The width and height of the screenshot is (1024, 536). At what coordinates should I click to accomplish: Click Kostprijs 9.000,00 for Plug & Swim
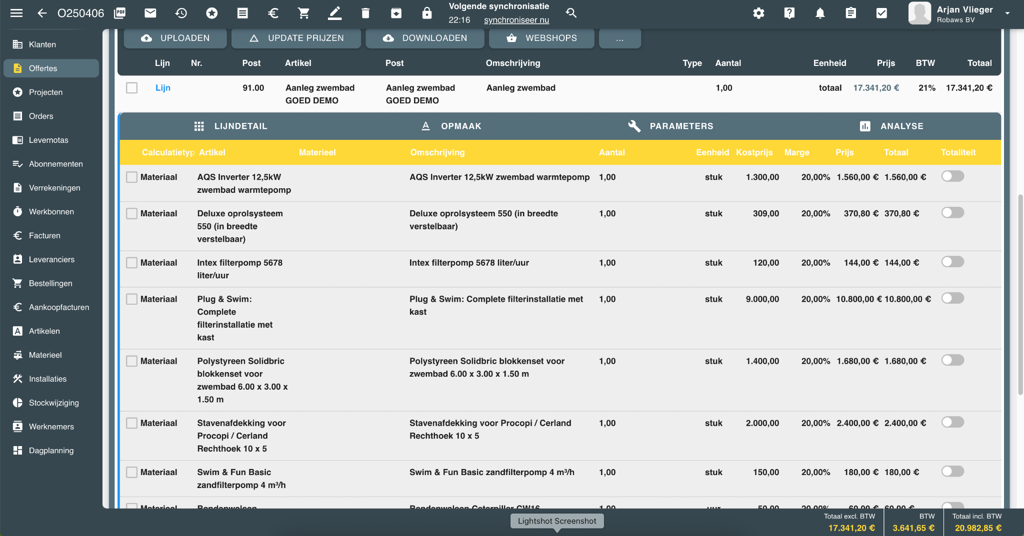pos(762,299)
